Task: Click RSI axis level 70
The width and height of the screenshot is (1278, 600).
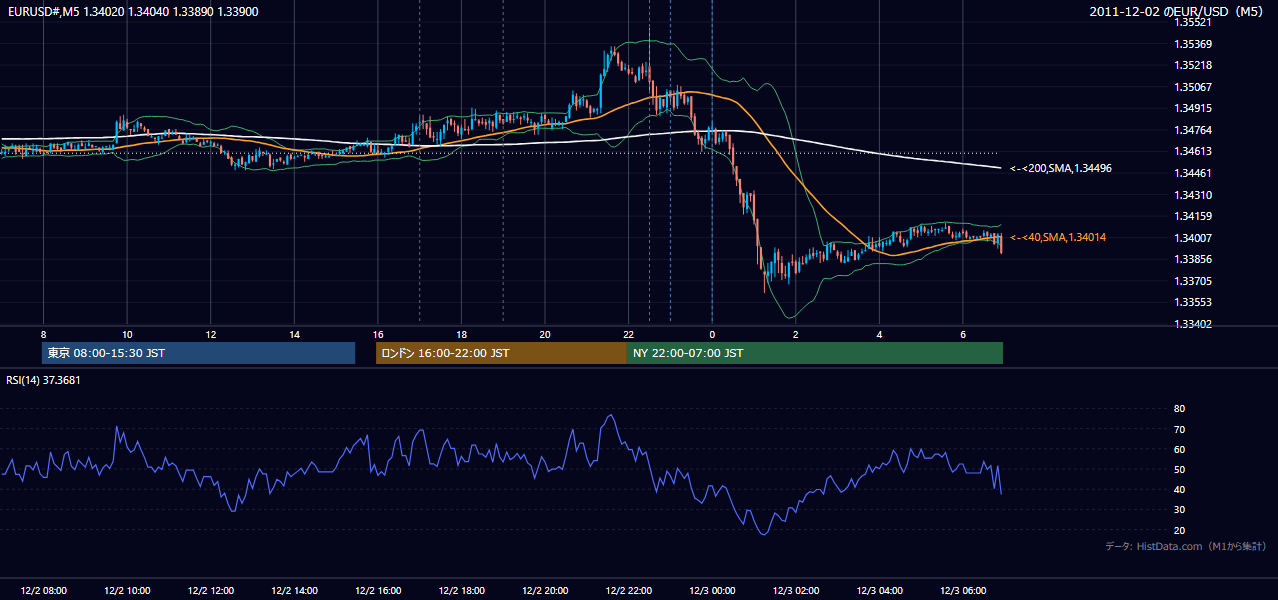Action: [1179, 429]
